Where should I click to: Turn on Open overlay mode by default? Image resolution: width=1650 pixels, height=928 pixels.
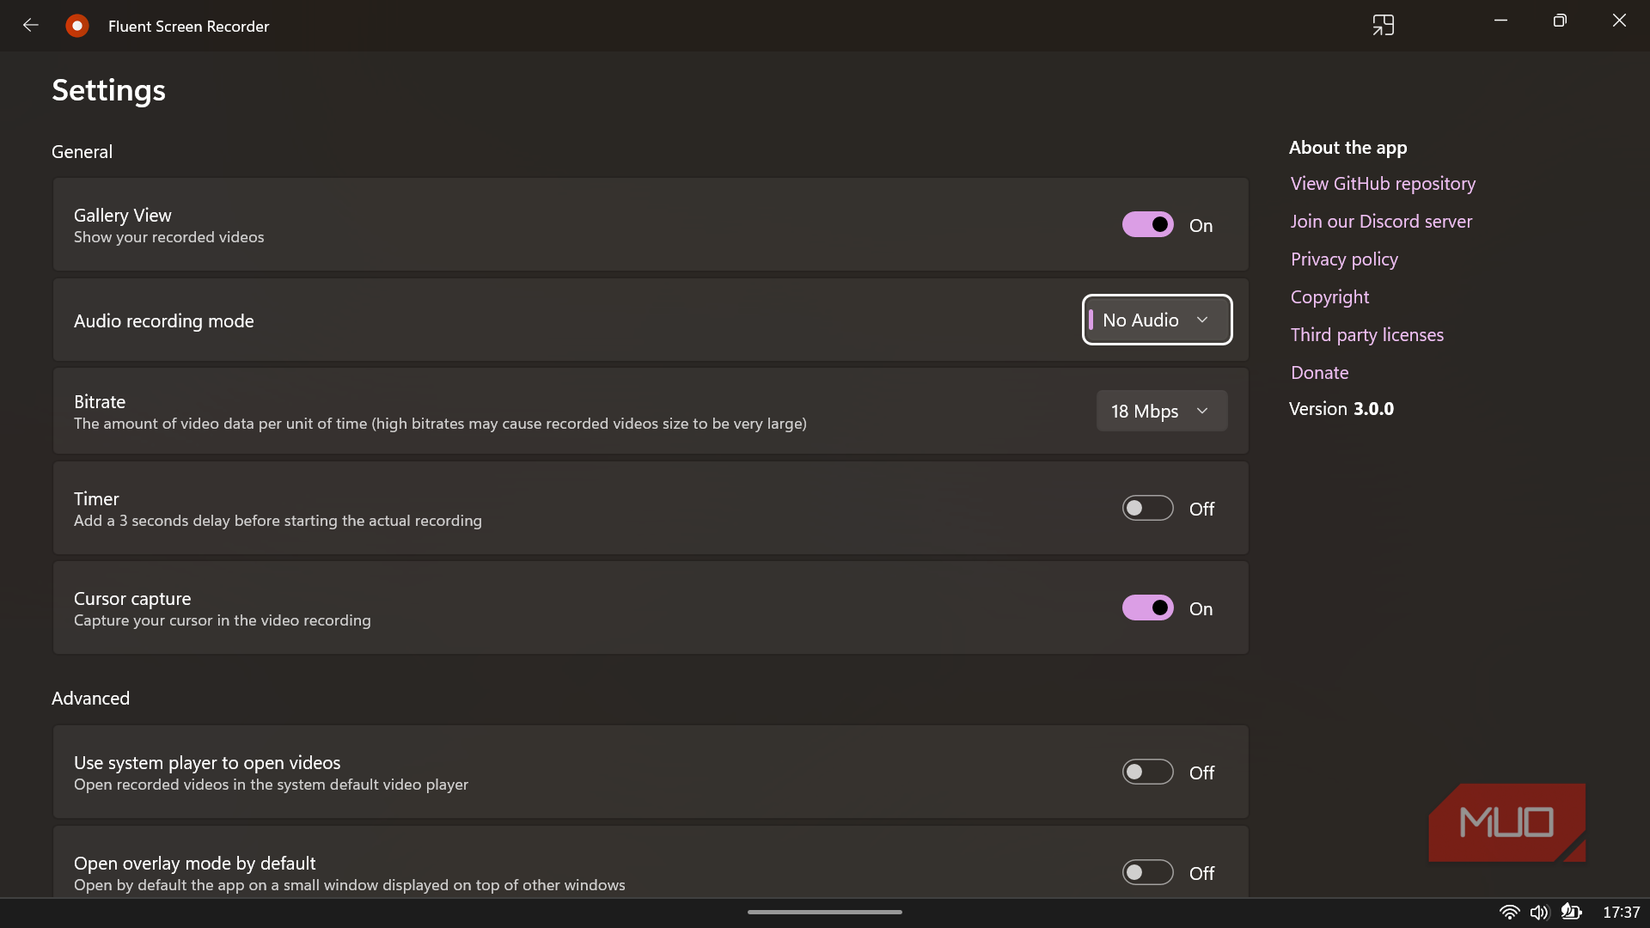point(1147,872)
